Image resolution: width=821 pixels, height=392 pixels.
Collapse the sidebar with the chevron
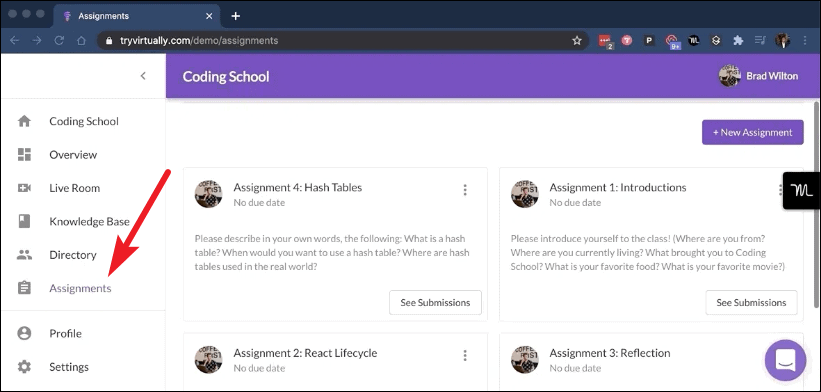143,76
